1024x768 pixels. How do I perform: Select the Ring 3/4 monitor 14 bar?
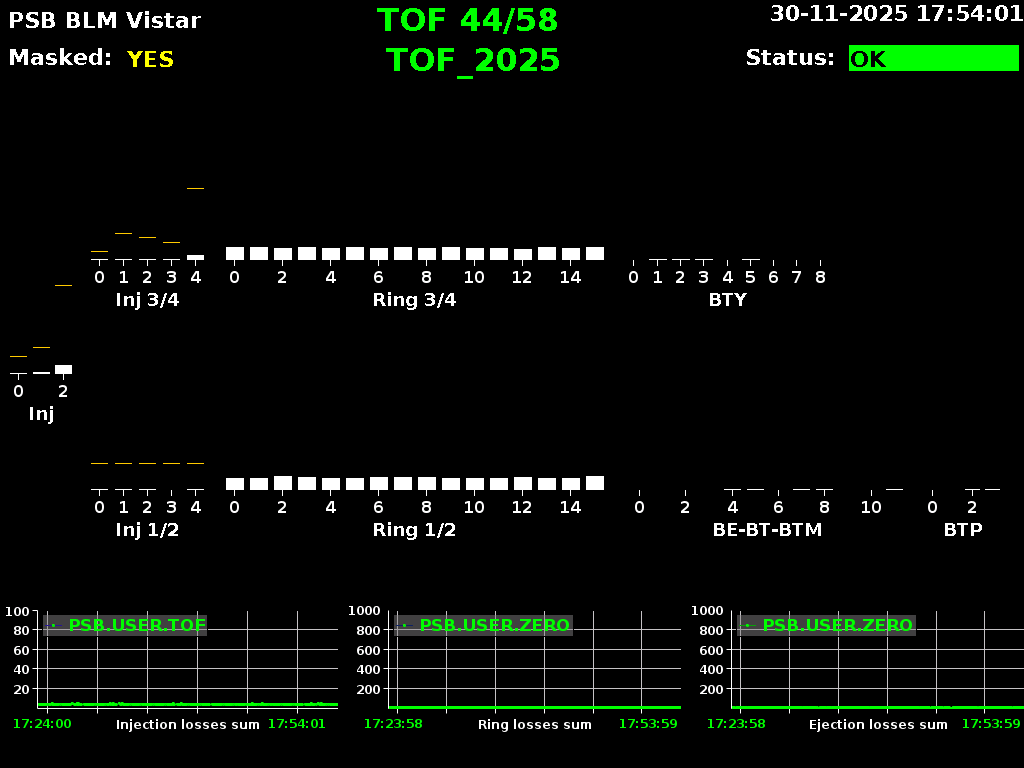click(570, 254)
